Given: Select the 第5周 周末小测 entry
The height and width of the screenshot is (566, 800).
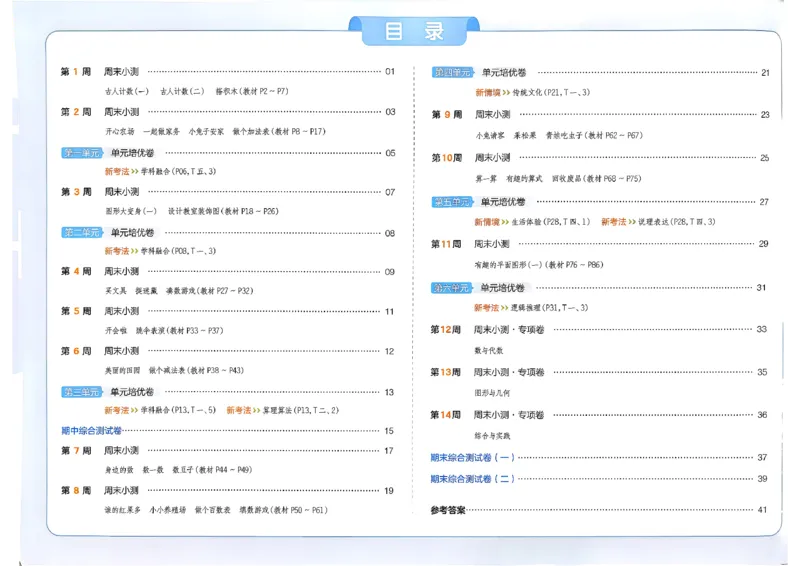Looking at the screenshot, I should (x=228, y=311).
